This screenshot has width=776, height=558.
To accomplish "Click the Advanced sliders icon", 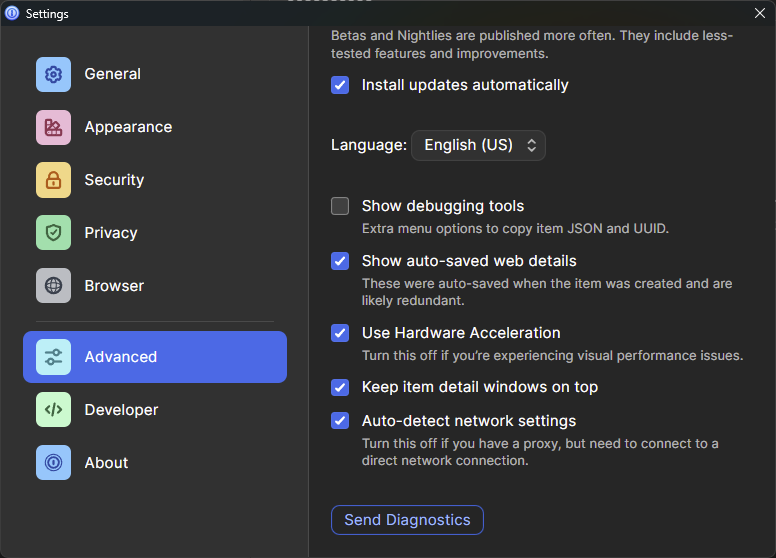I will coord(53,357).
